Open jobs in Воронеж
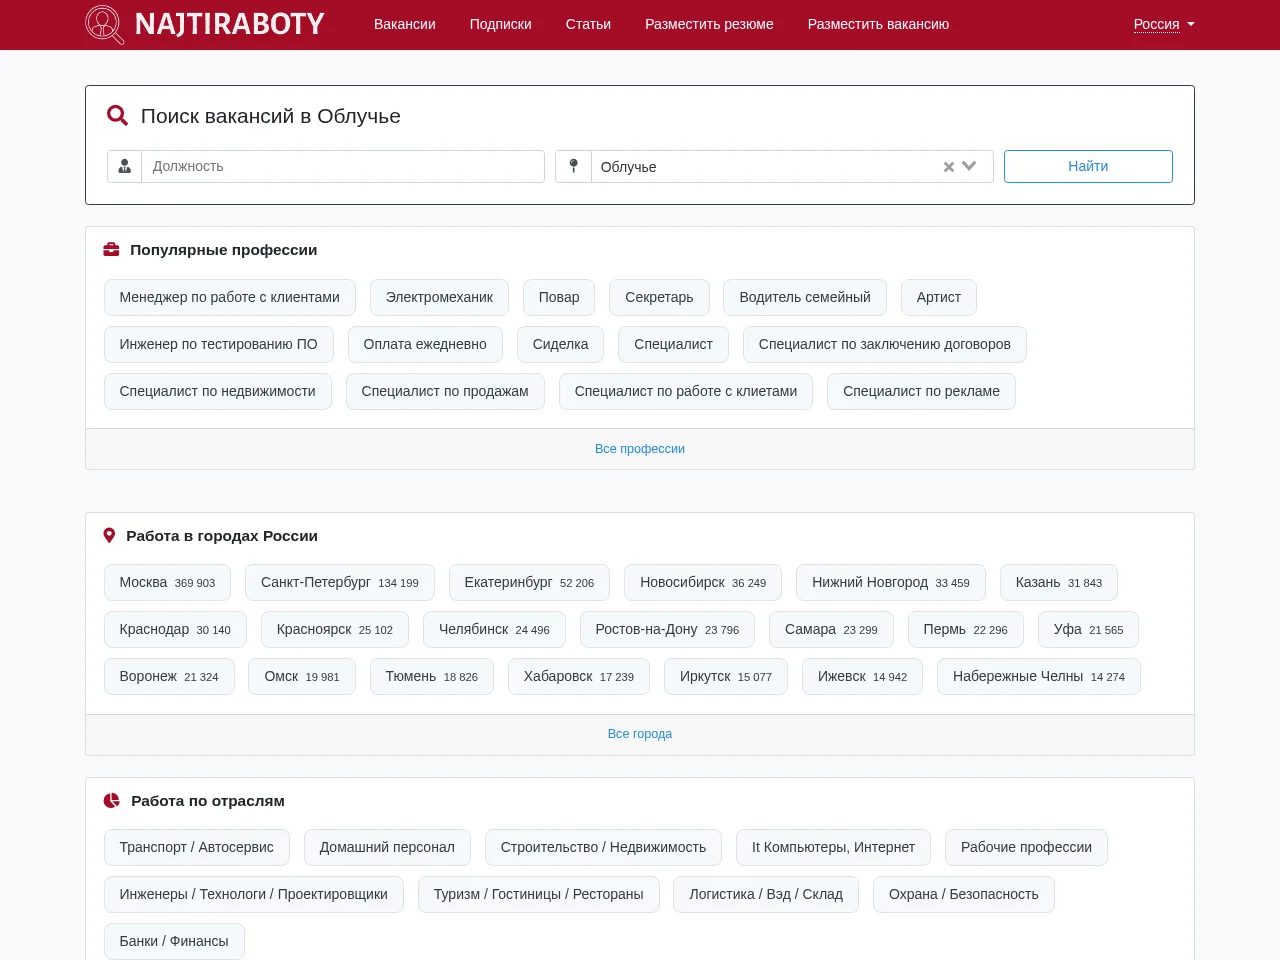1280x960 pixels. pyautogui.click(x=169, y=676)
